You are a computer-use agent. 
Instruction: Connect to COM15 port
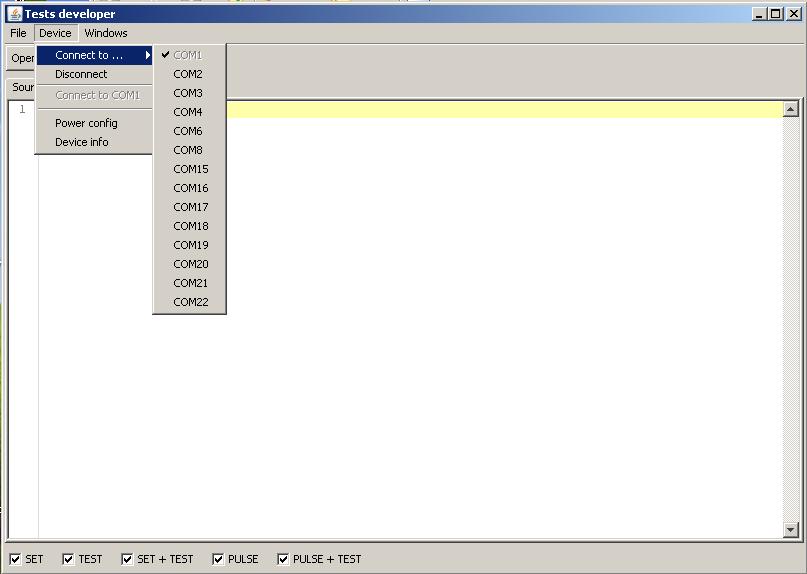pyautogui.click(x=191, y=169)
